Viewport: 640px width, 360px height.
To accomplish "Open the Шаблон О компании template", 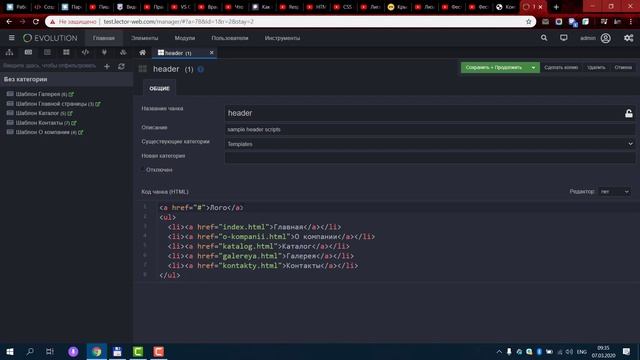I will click(x=42, y=132).
